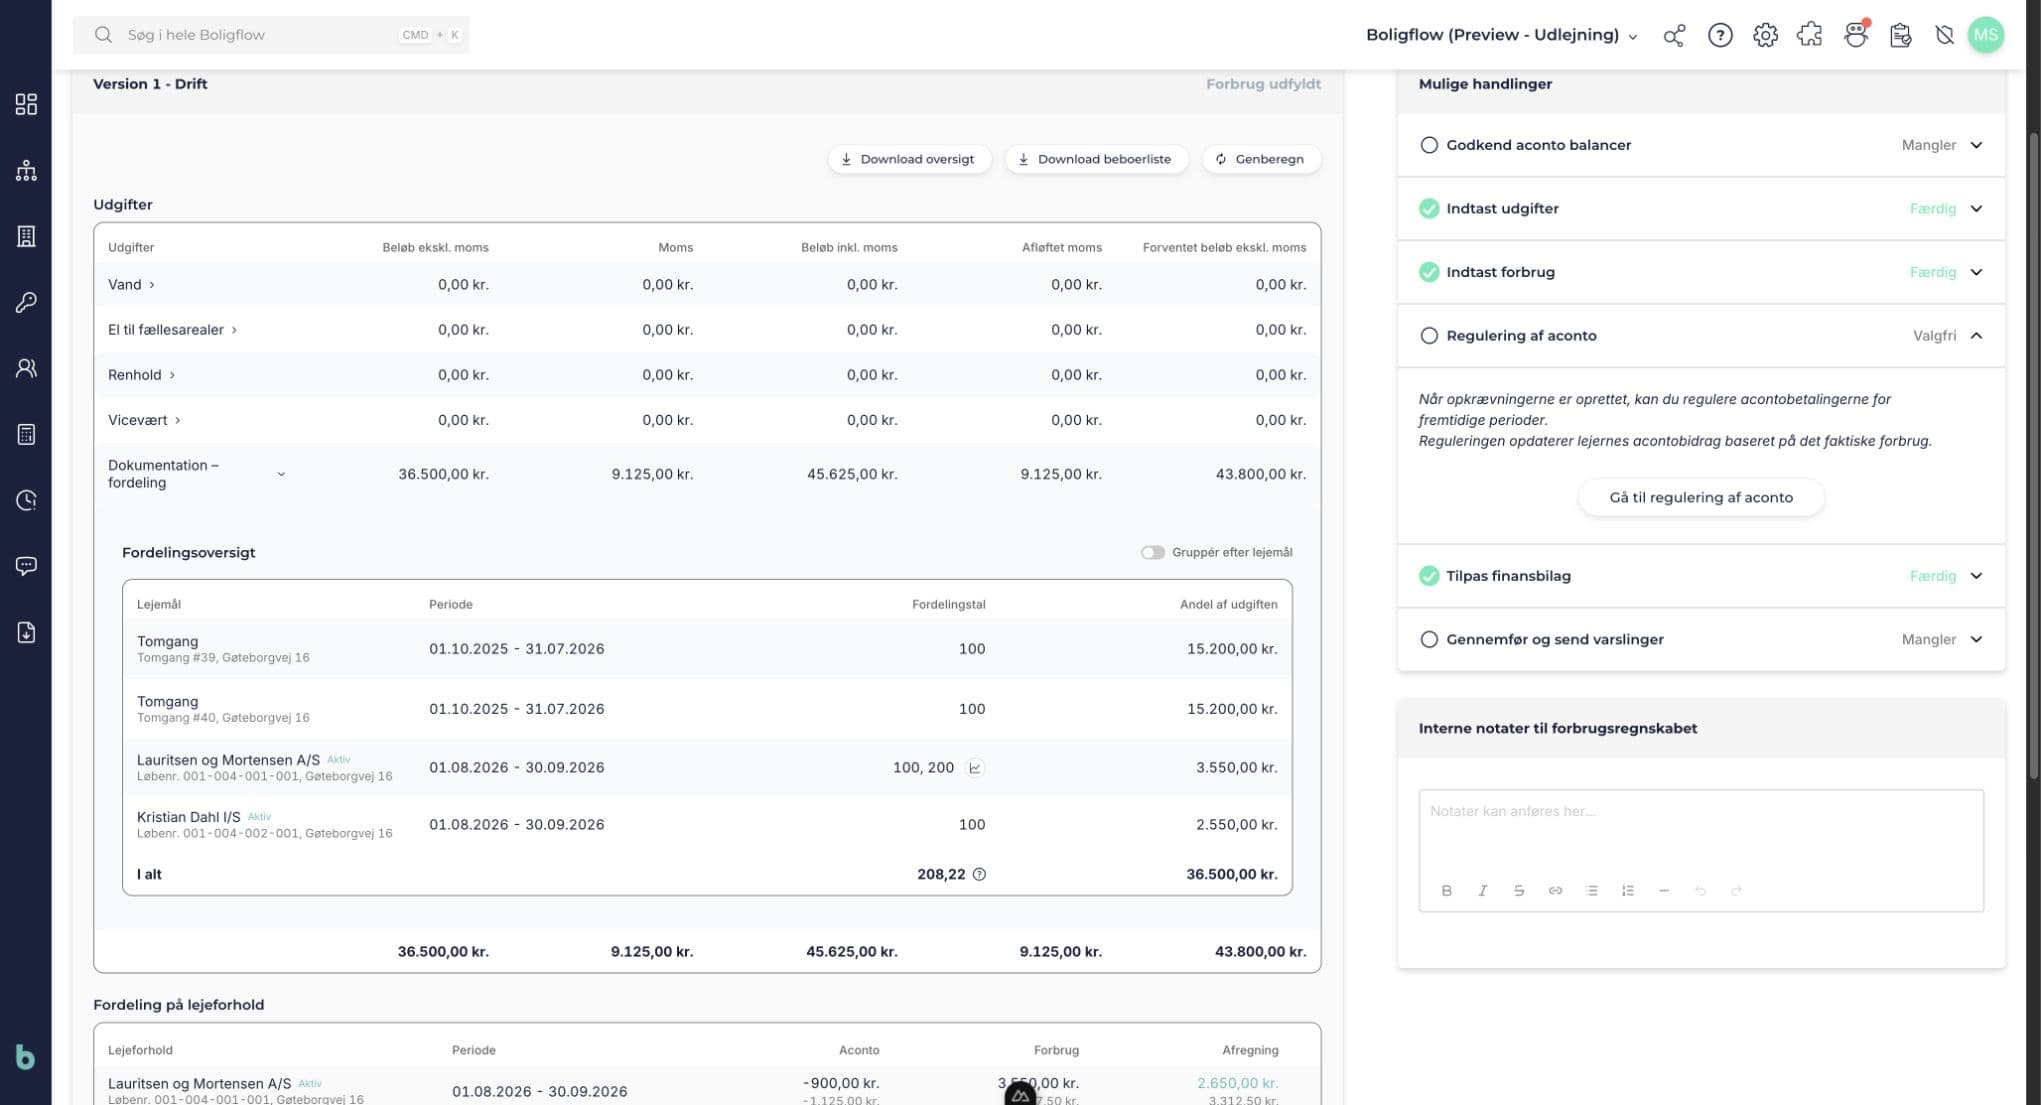This screenshot has height=1105, width=2041.
Task: Open the help question mark icon
Action: (1720, 35)
